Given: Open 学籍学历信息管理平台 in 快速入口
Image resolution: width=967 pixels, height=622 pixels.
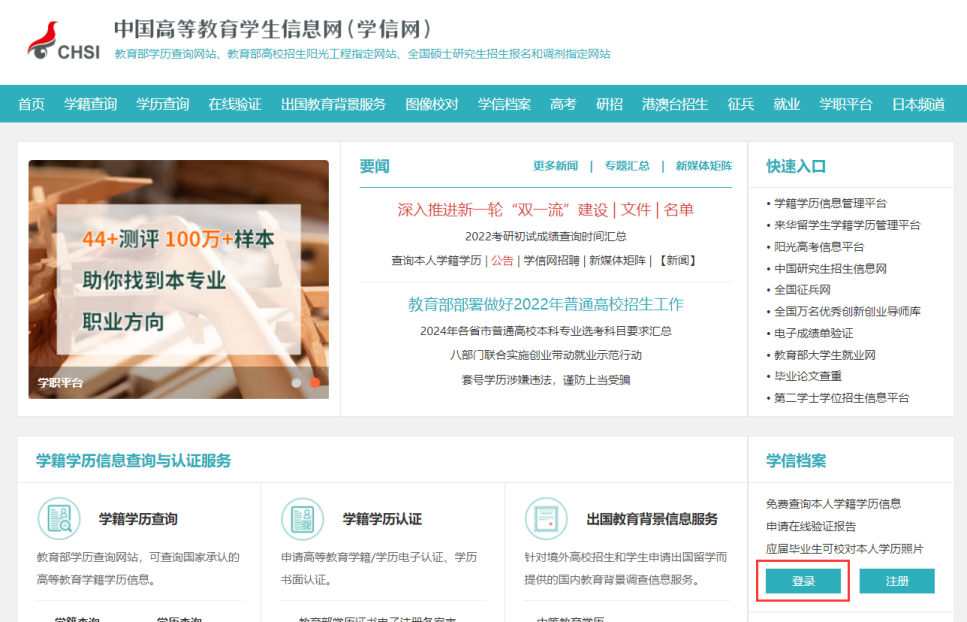Looking at the screenshot, I should (x=830, y=203).
